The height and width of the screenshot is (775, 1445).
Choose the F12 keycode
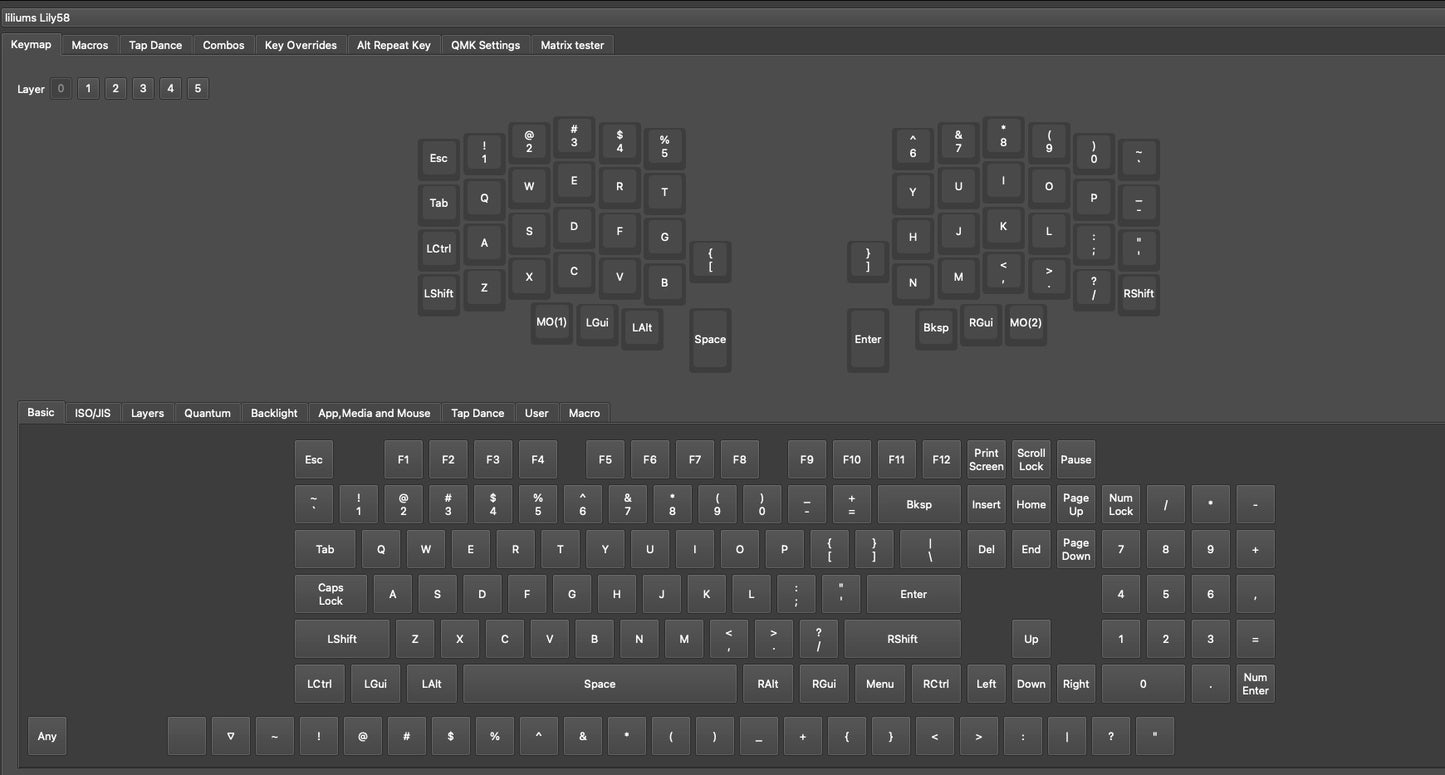pos(941,460)
